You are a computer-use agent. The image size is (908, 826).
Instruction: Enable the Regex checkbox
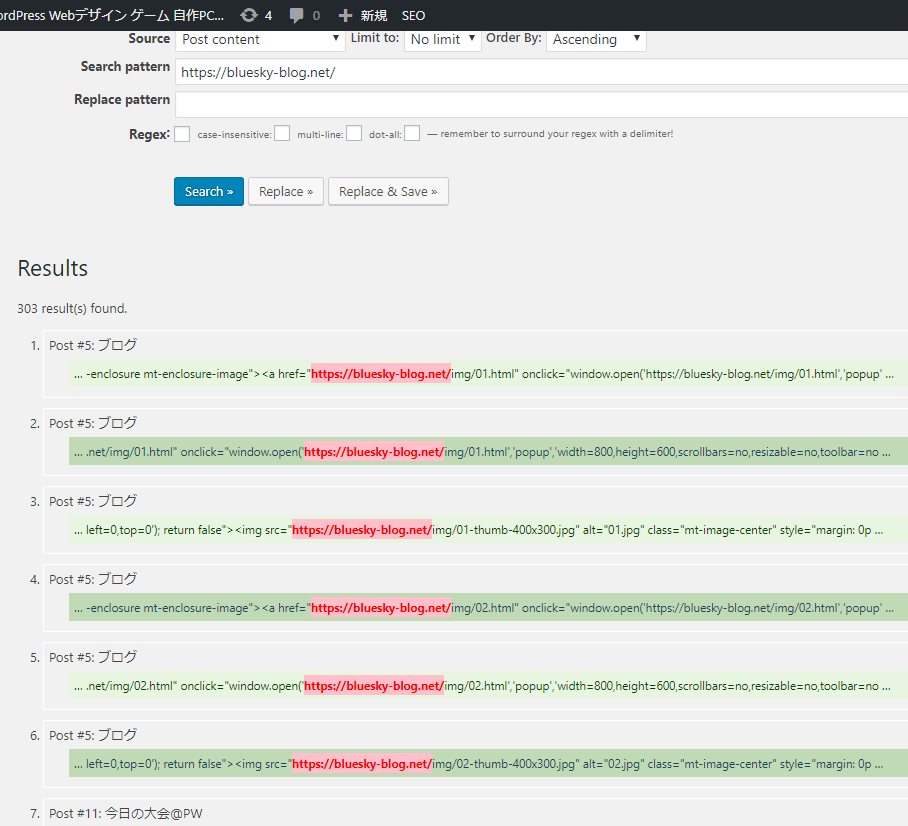tap(182, 134)
